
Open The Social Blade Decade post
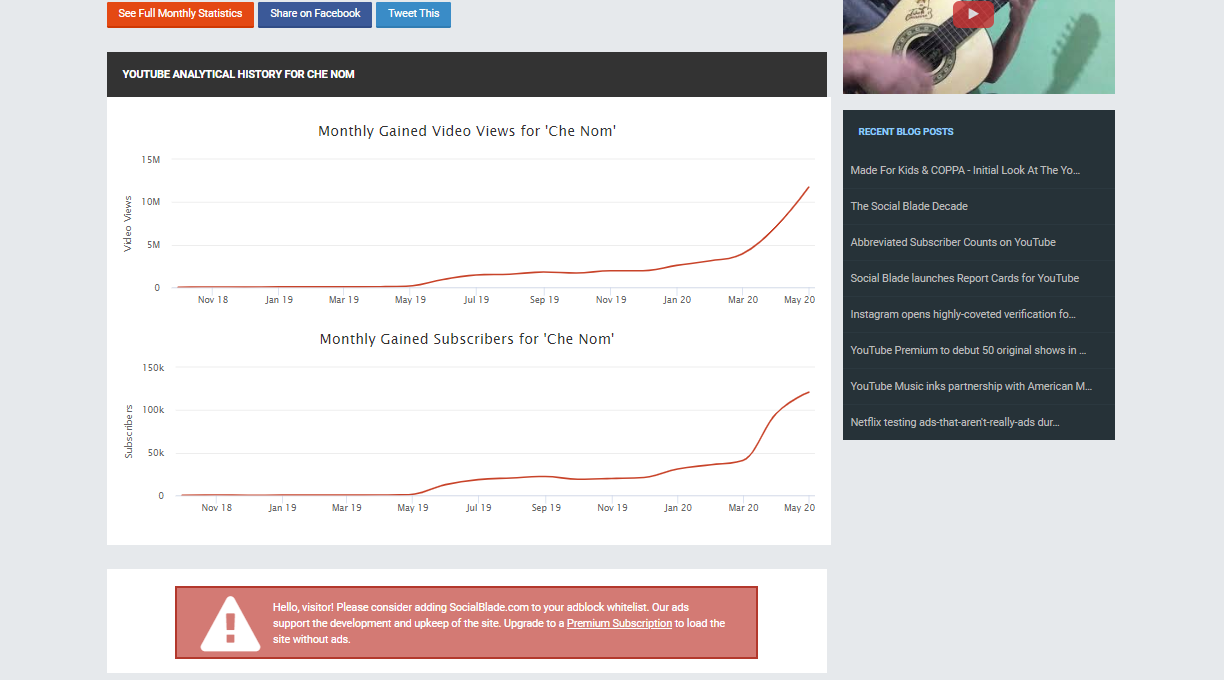coord(909,206)
